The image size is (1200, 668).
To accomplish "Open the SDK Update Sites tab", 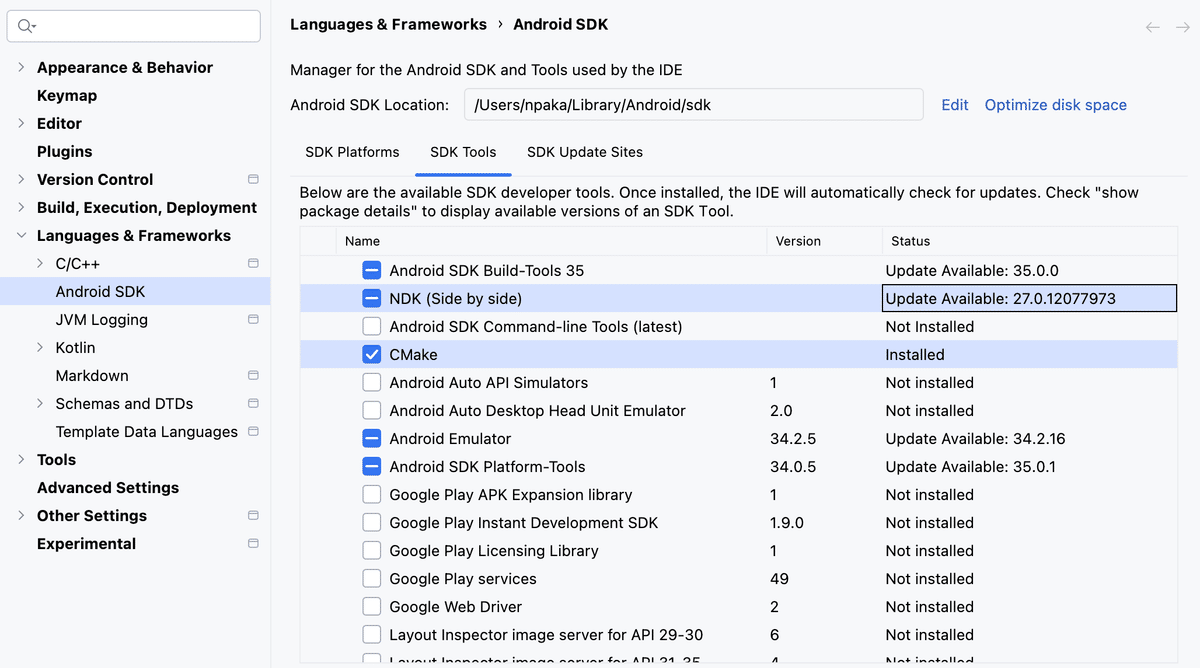I will [x=585, y=152].
